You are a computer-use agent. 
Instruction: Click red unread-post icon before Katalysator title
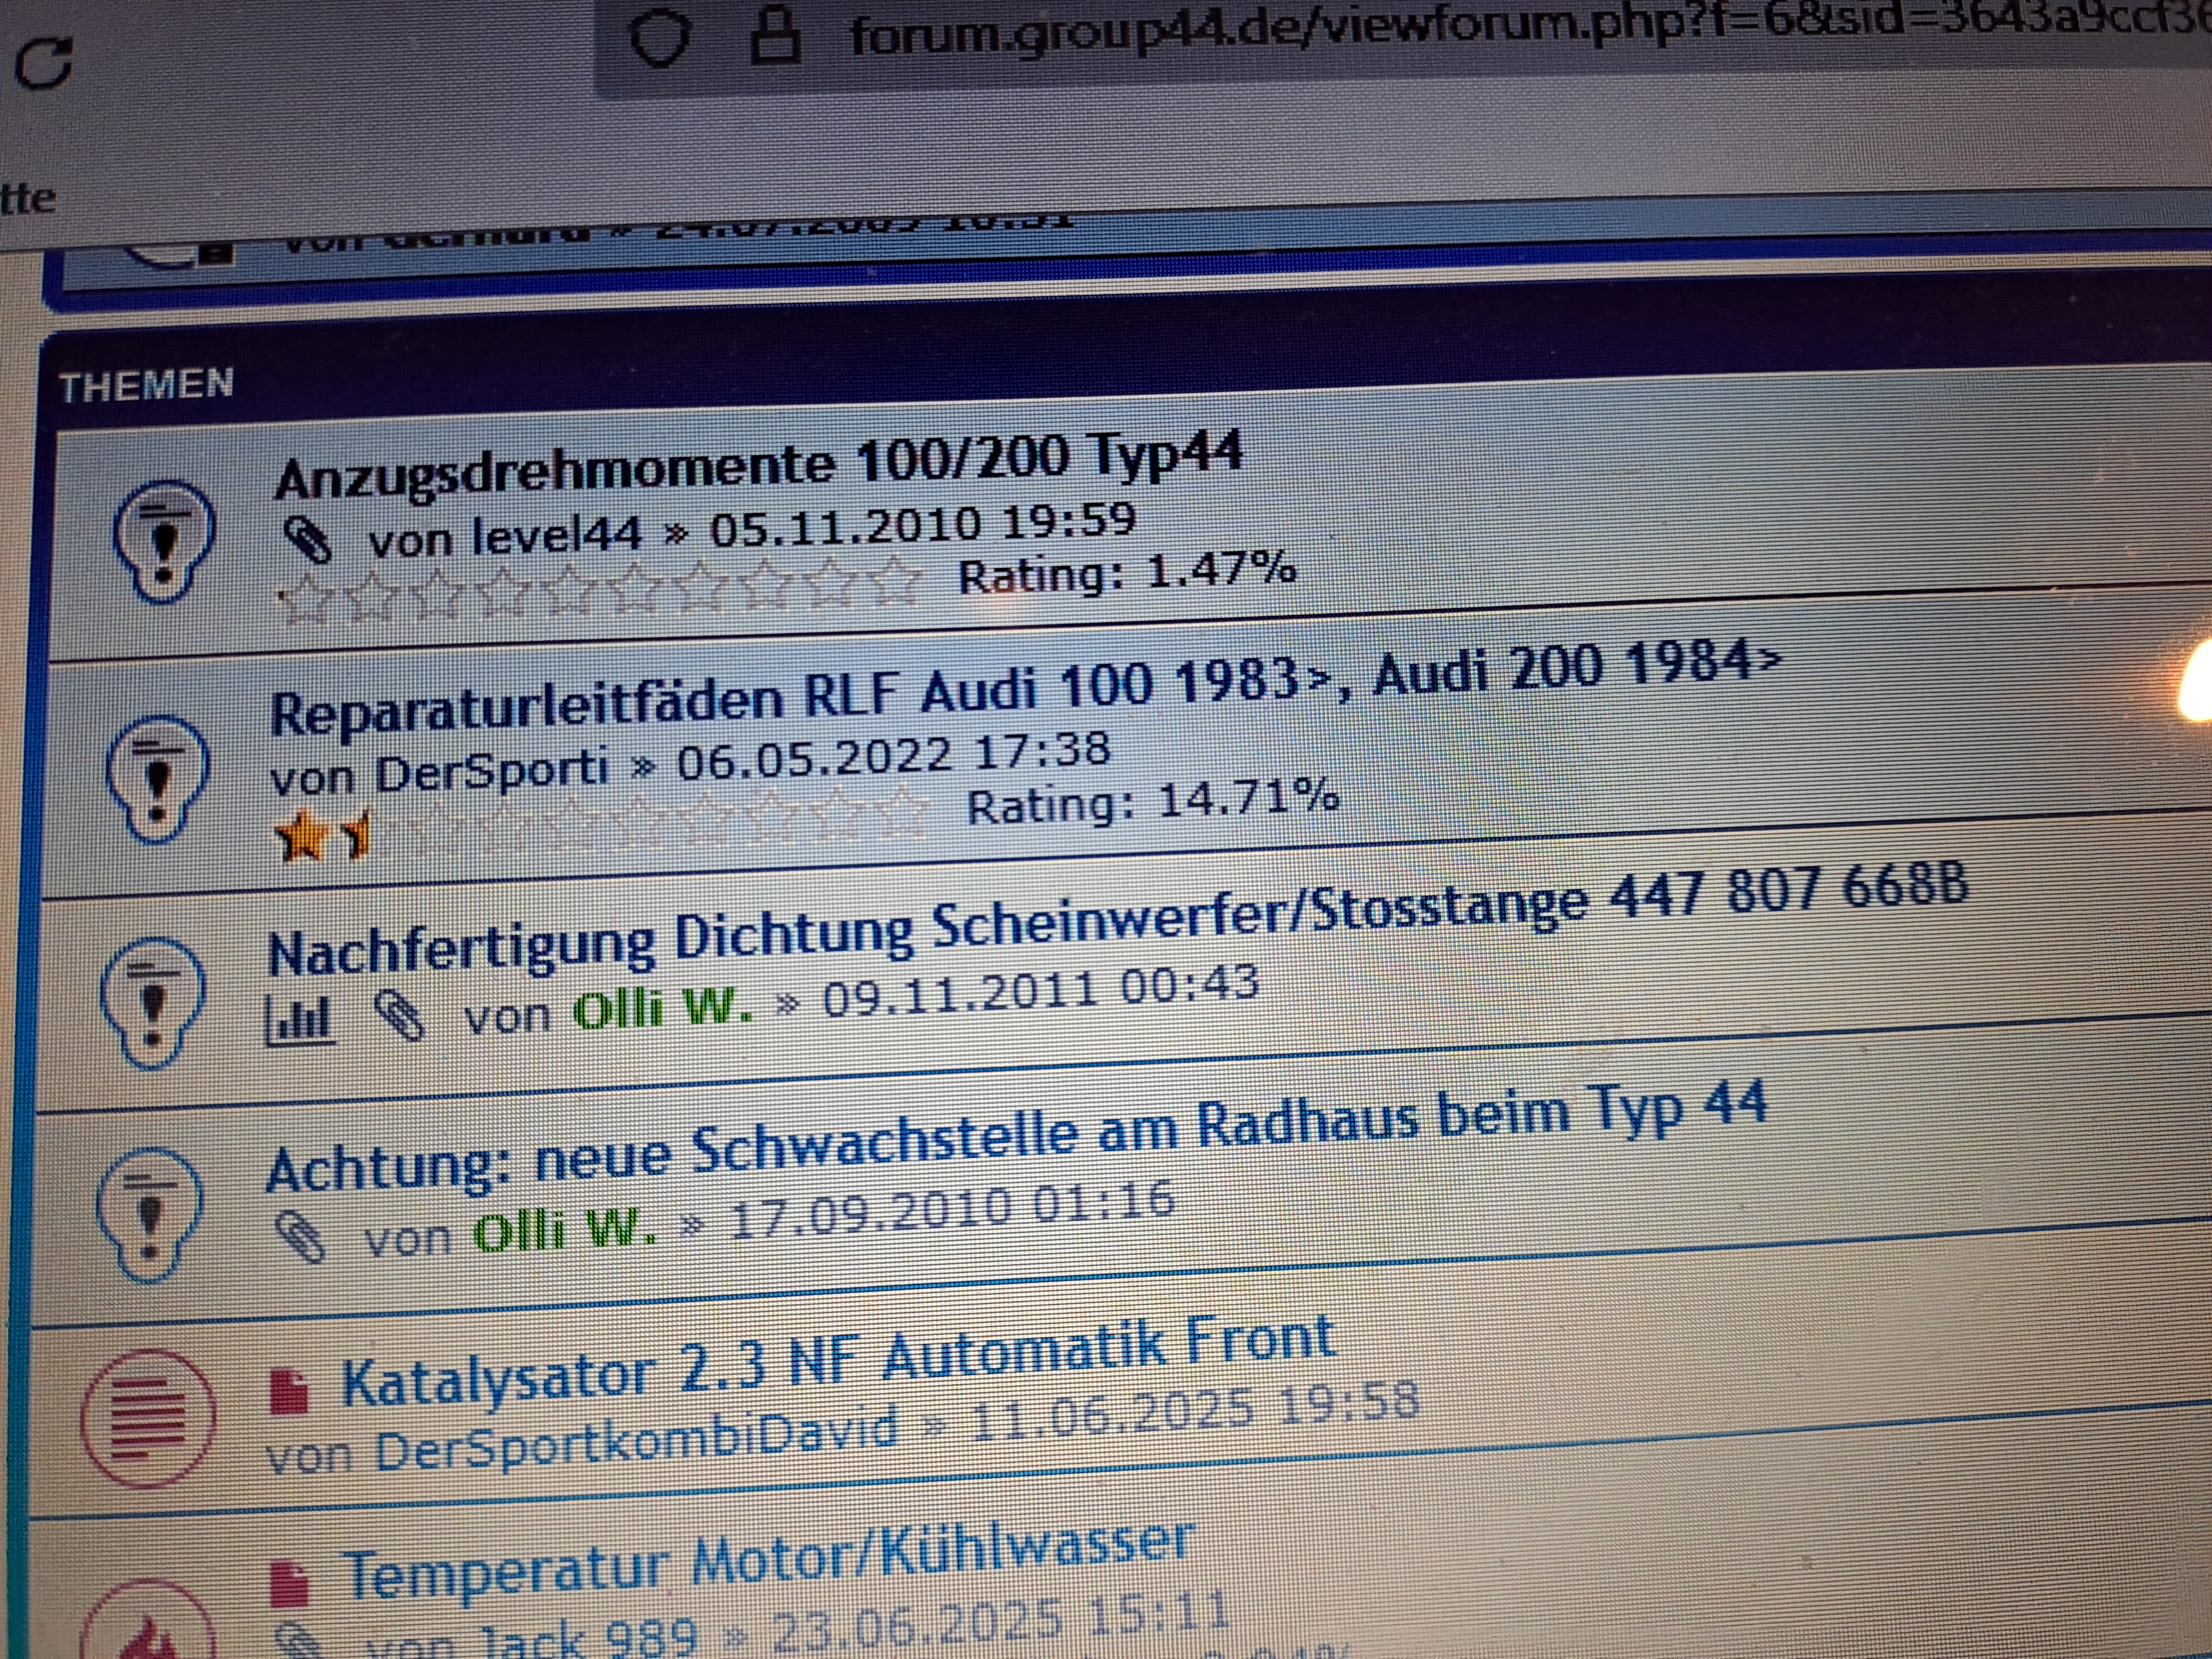[x=290, y=1391]
